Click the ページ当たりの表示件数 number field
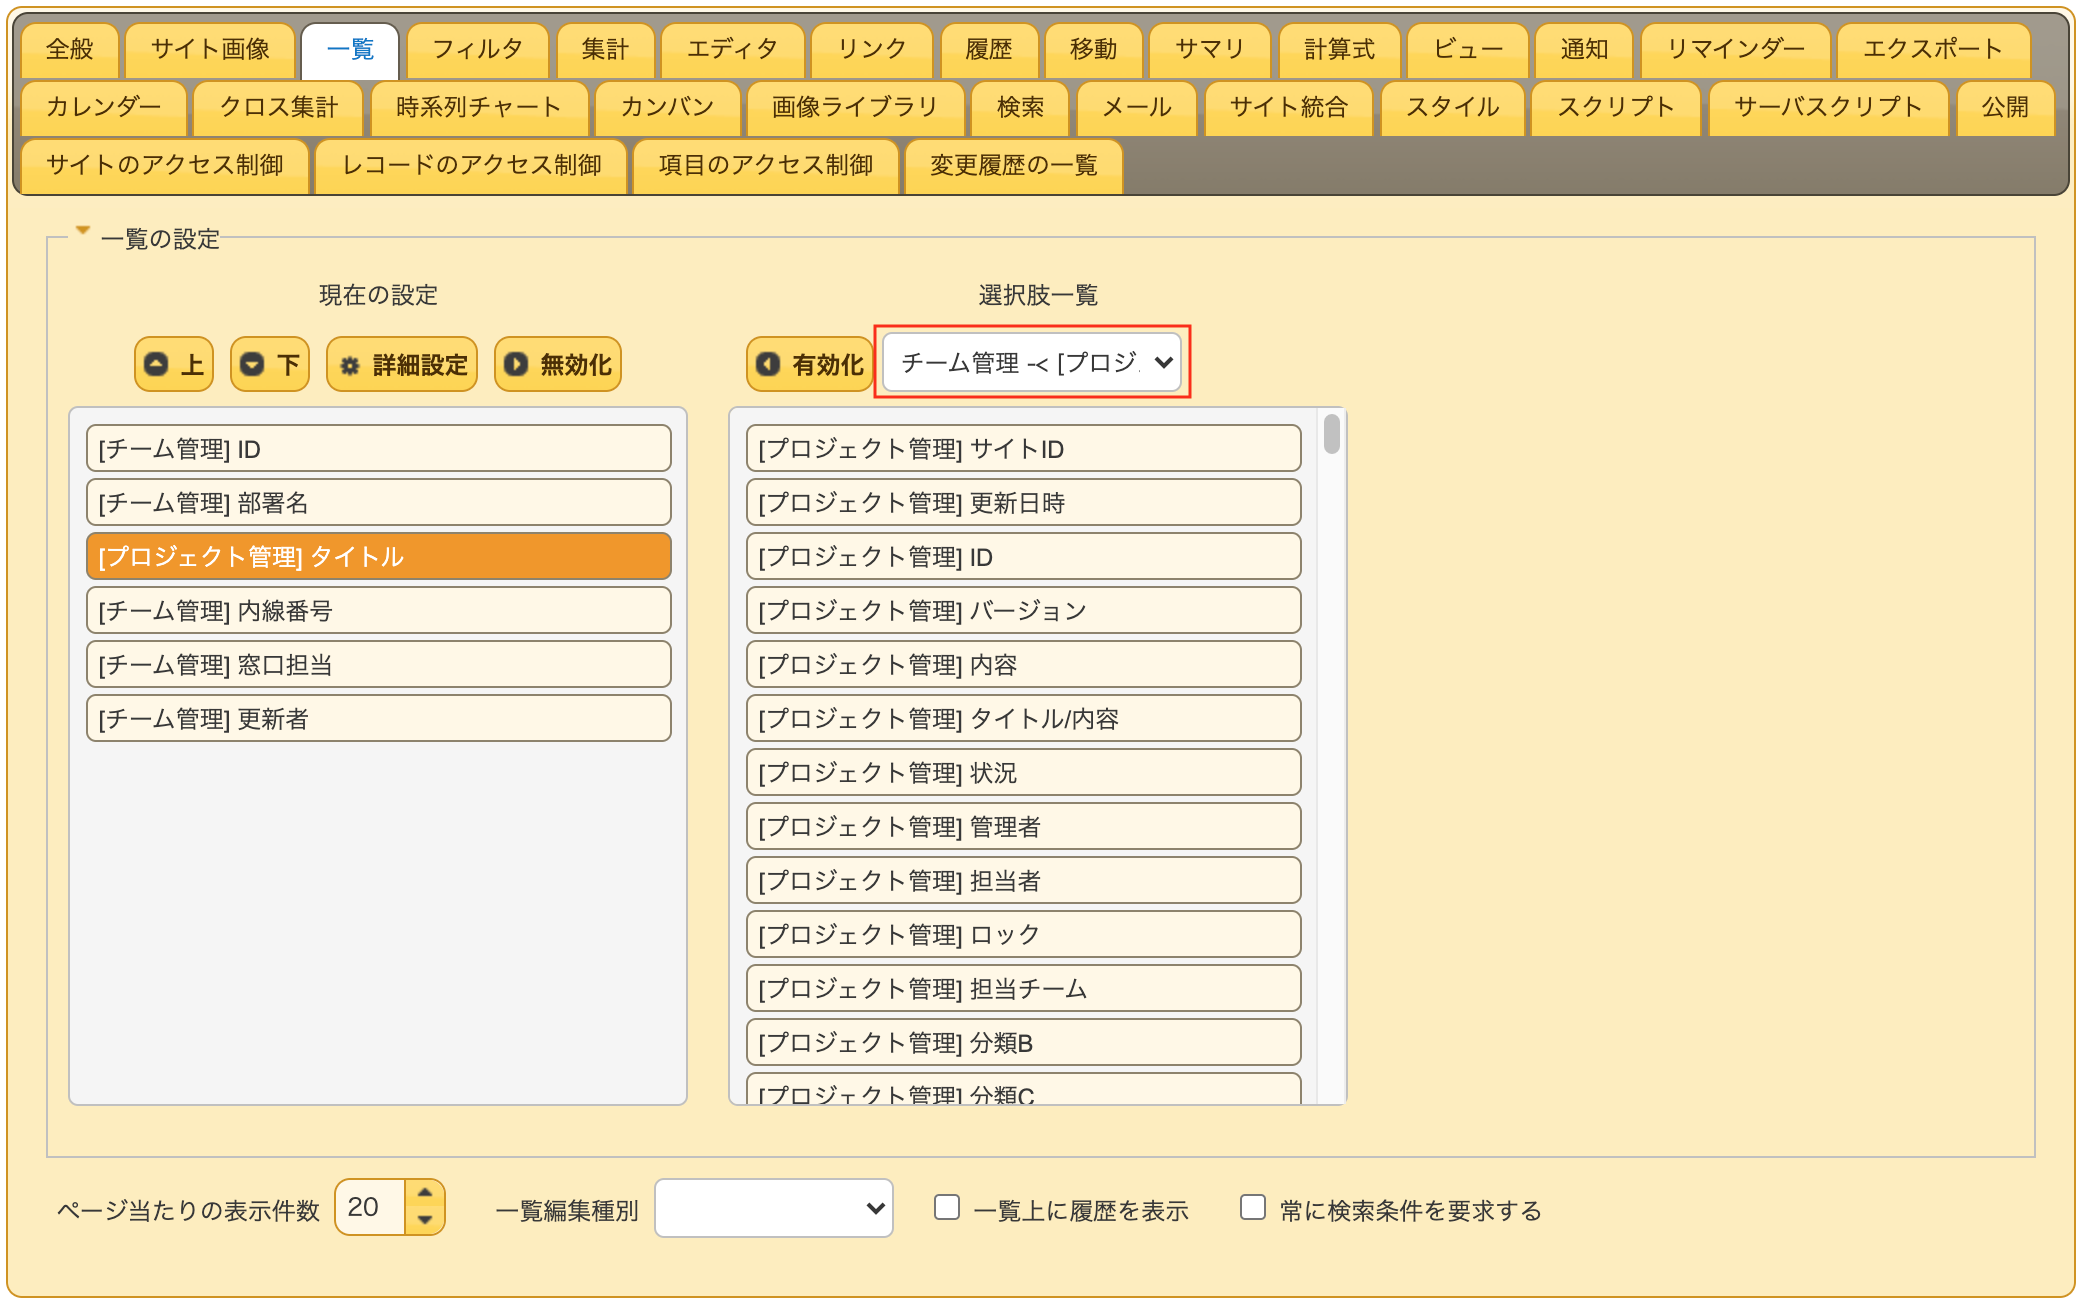 (370, 1207)
